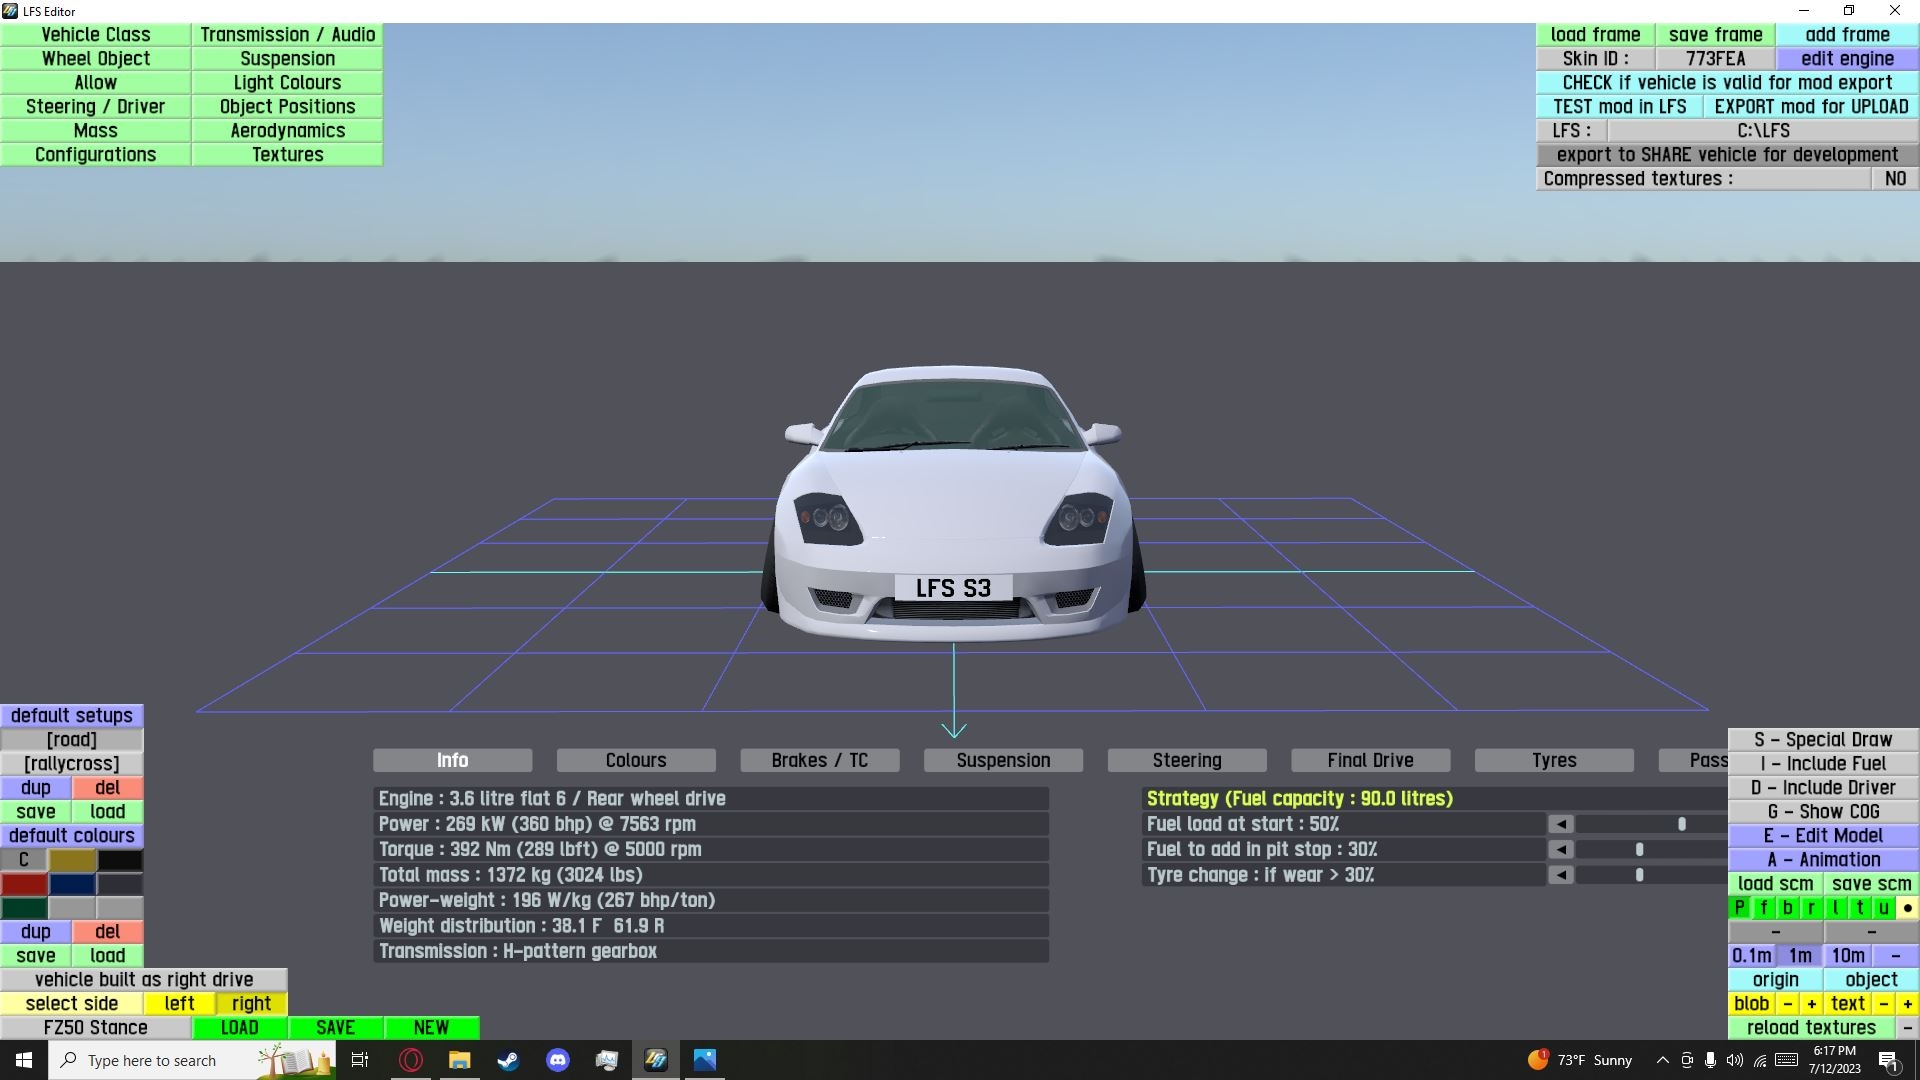The height and width of the screenshot is (1080, 1920).
Task: Click EXPORT mod for UPLOAD button
Action: [x=1811, y=107]
